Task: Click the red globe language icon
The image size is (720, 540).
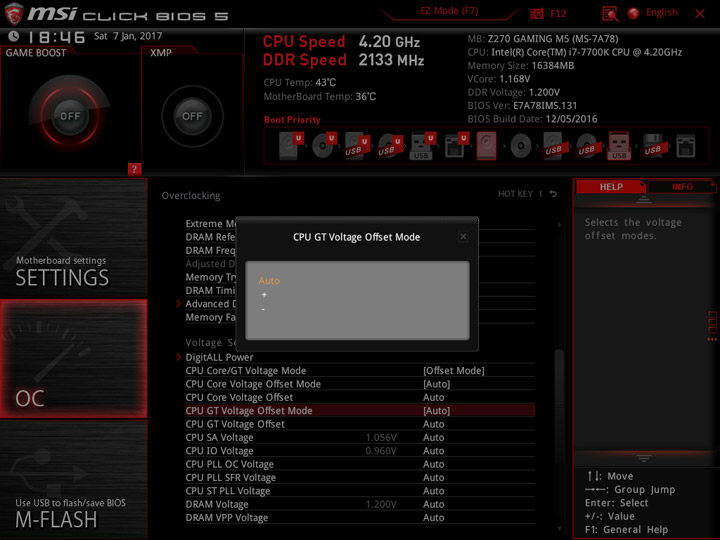Action: 634,13
